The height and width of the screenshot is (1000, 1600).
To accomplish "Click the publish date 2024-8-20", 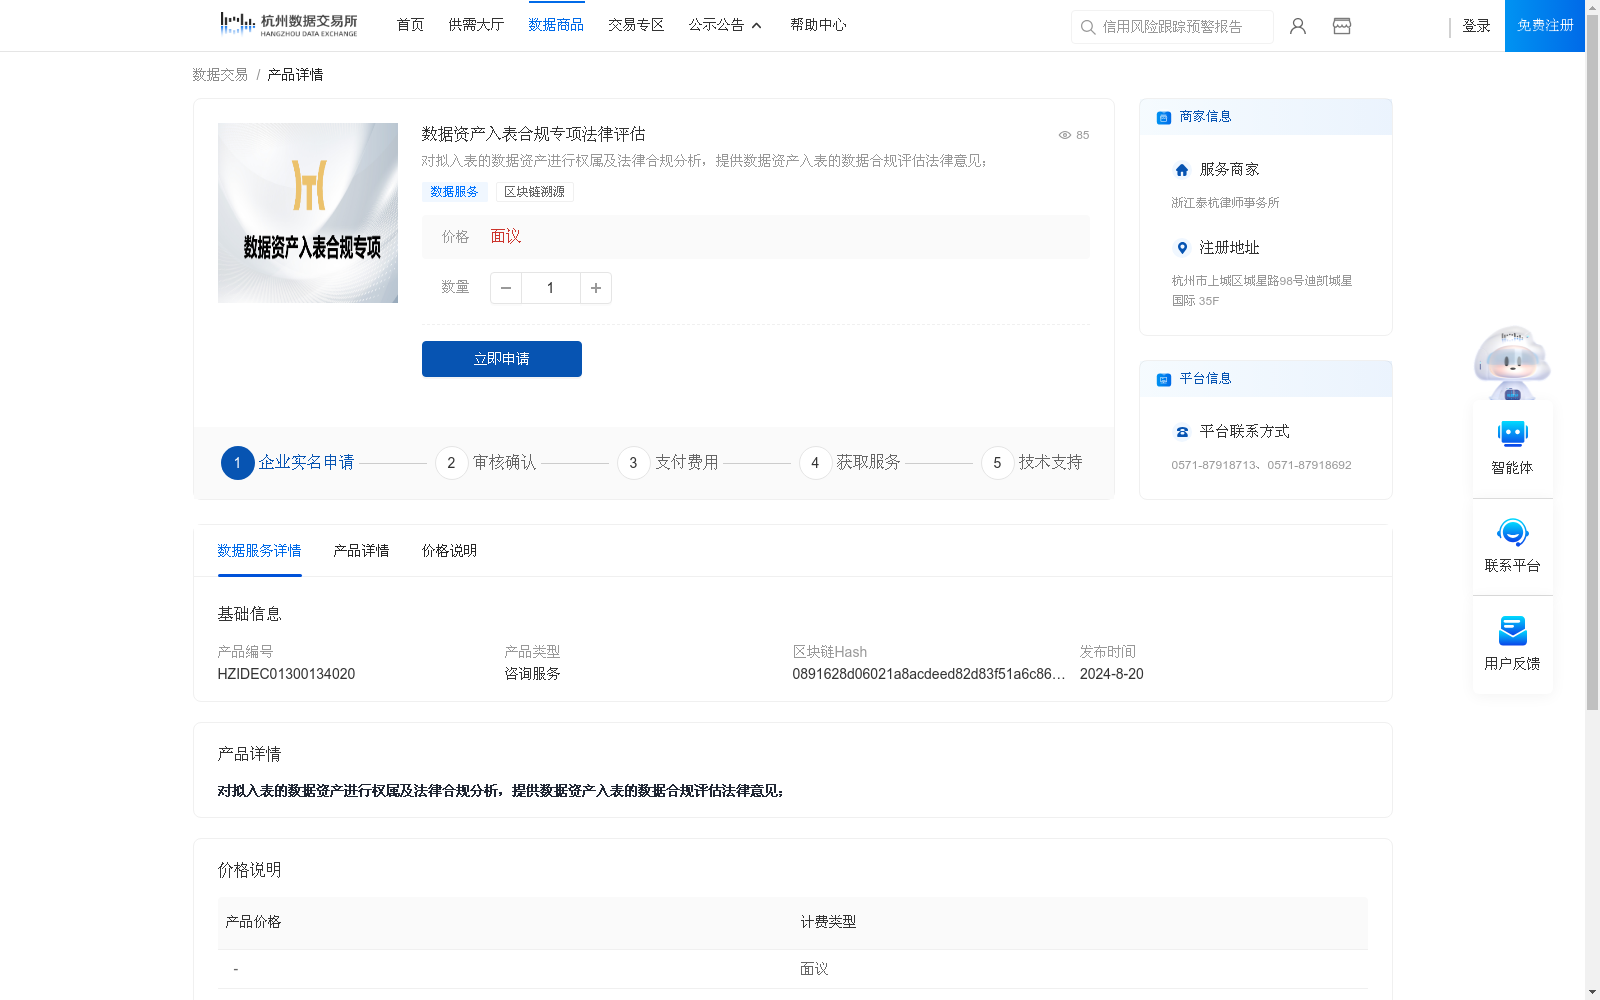I will tap(1111, 674).
